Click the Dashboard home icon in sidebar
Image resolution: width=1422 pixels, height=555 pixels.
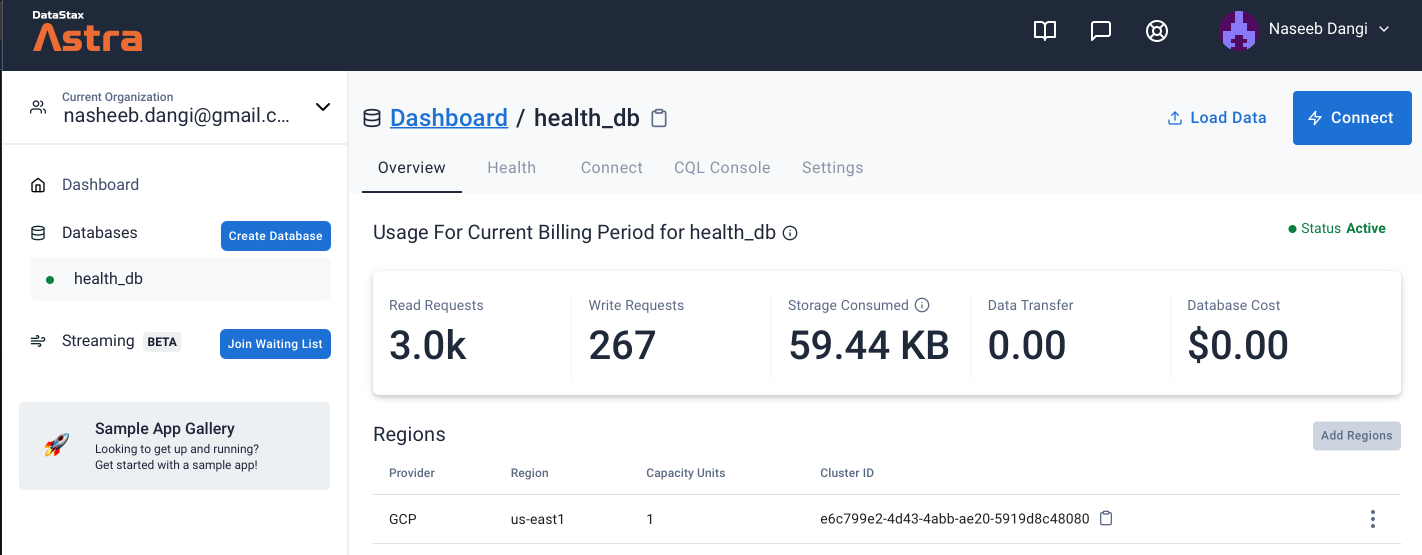pyautogui.click(x=38, y=185)
